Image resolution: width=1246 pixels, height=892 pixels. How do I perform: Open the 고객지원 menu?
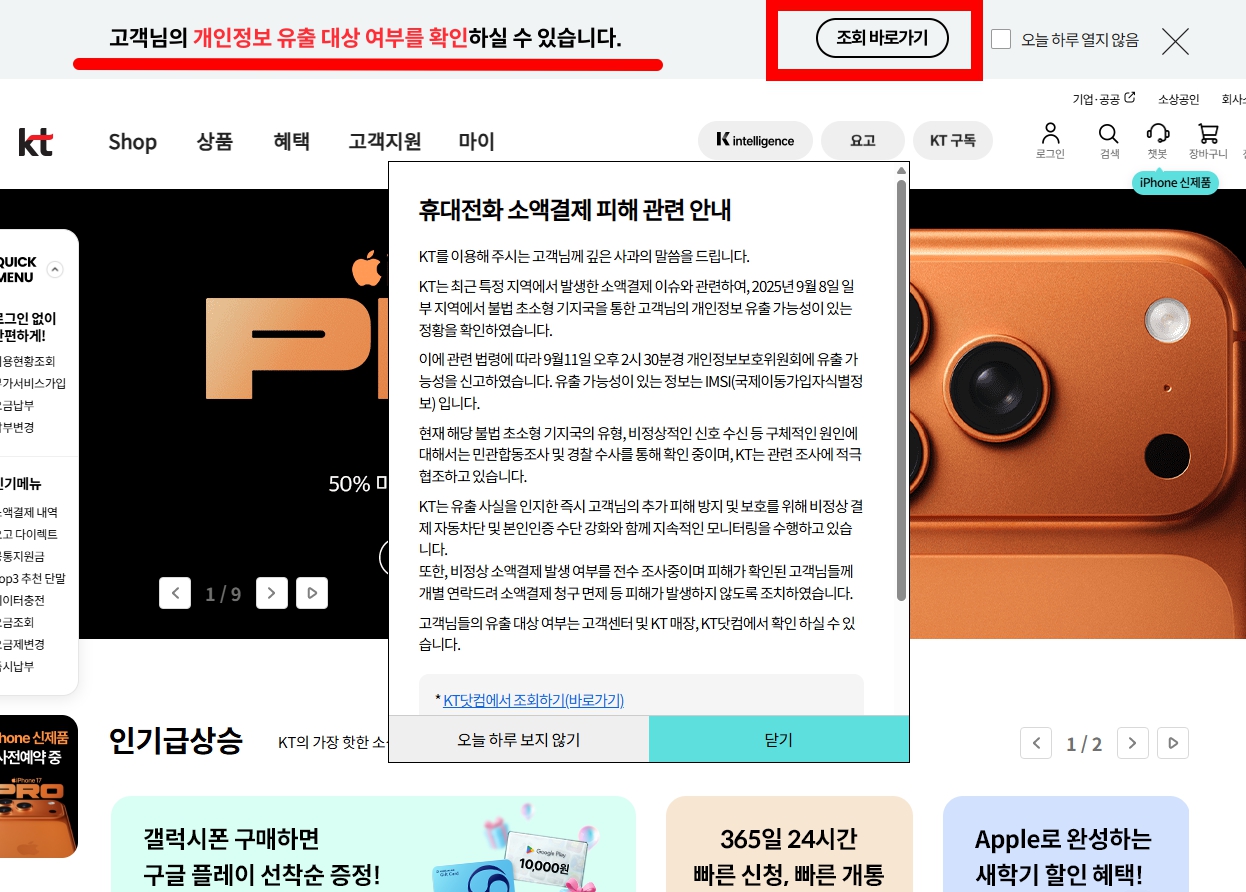(x=385, y=142)
